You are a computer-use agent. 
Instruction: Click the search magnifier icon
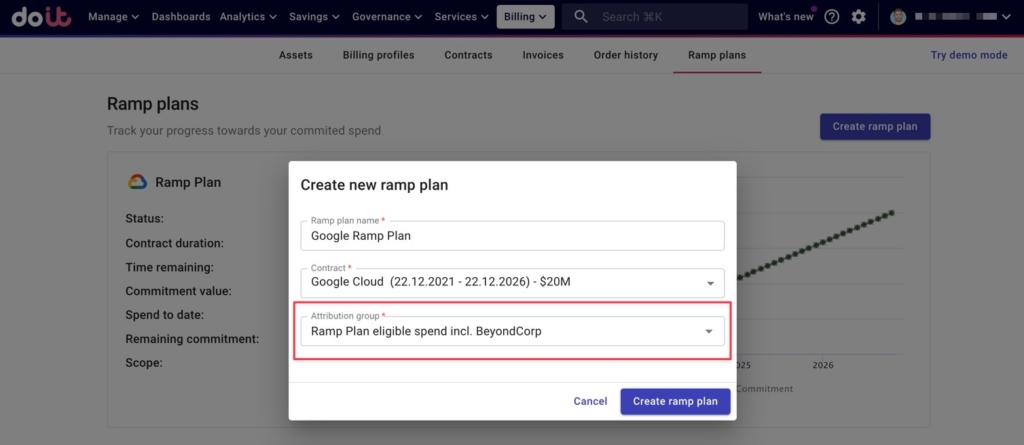point(581,16)
